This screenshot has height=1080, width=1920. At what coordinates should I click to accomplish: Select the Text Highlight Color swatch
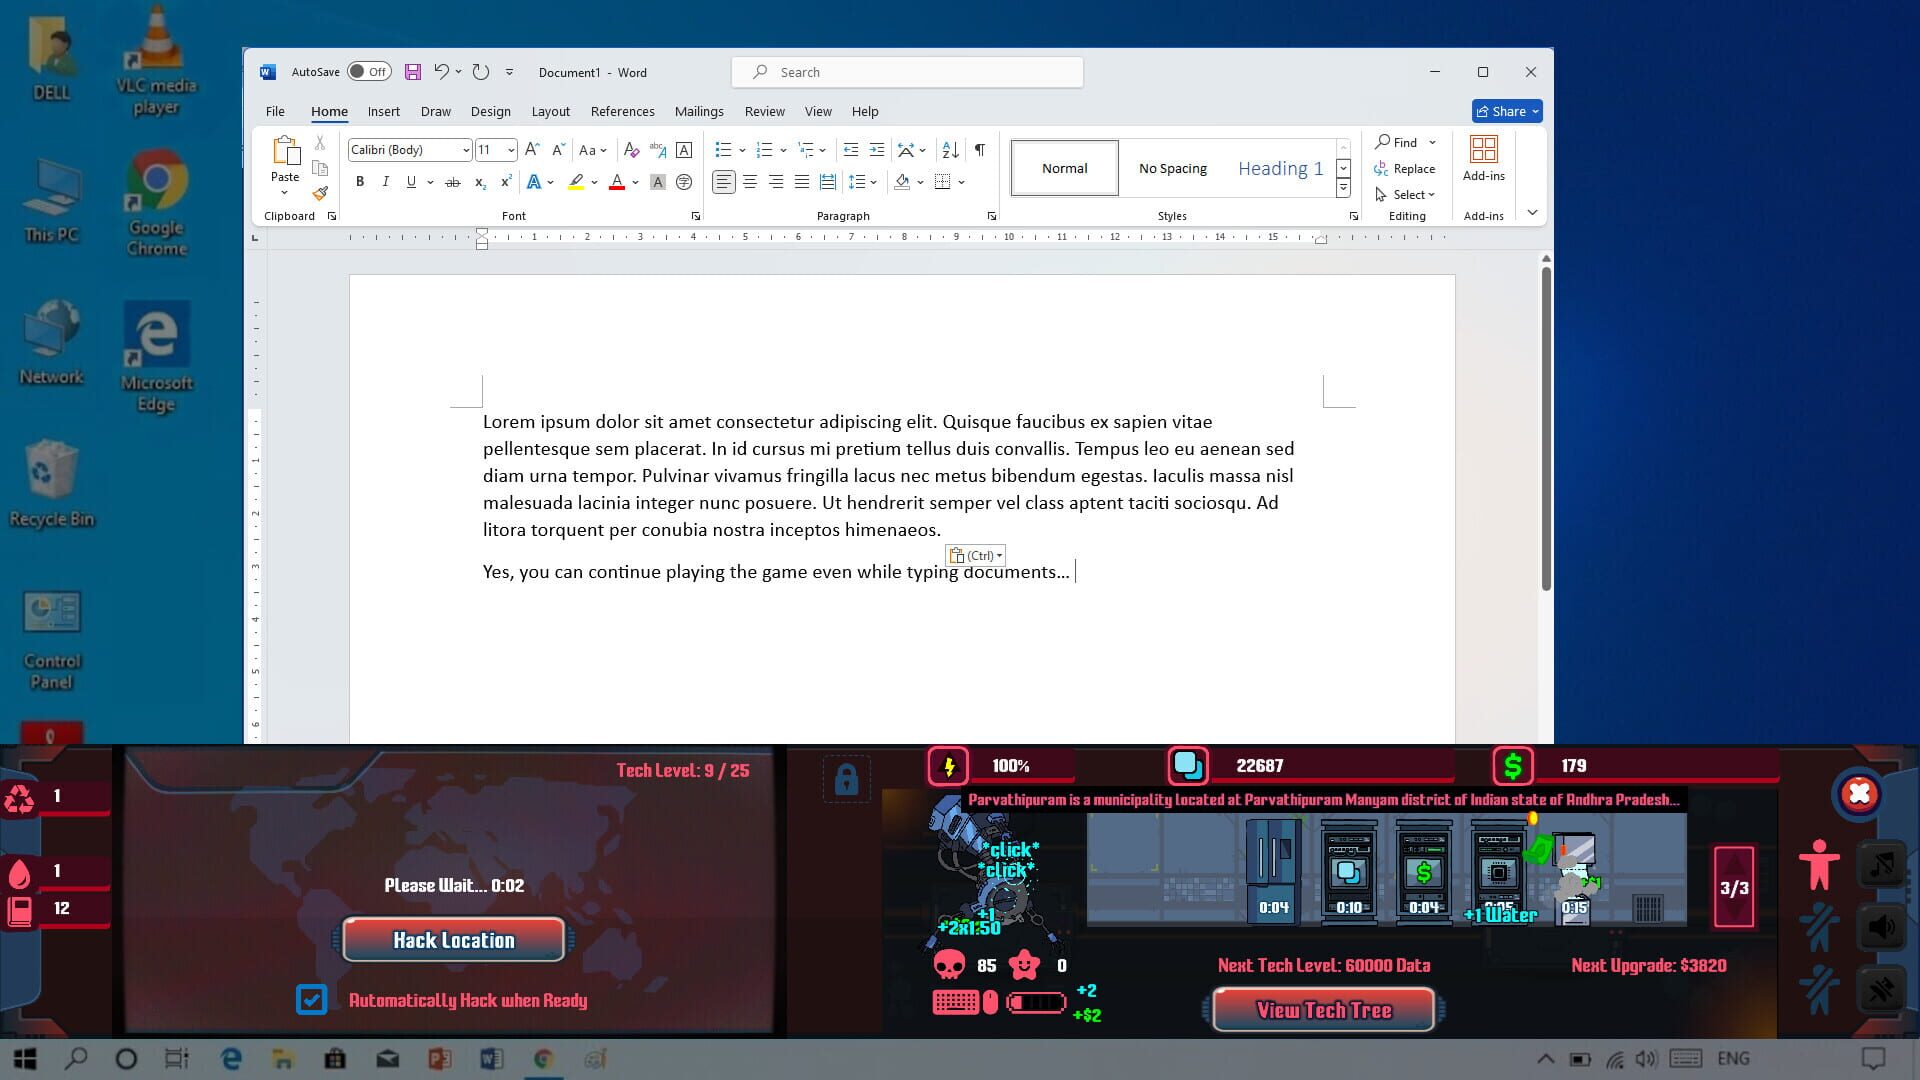pos(577,182)
